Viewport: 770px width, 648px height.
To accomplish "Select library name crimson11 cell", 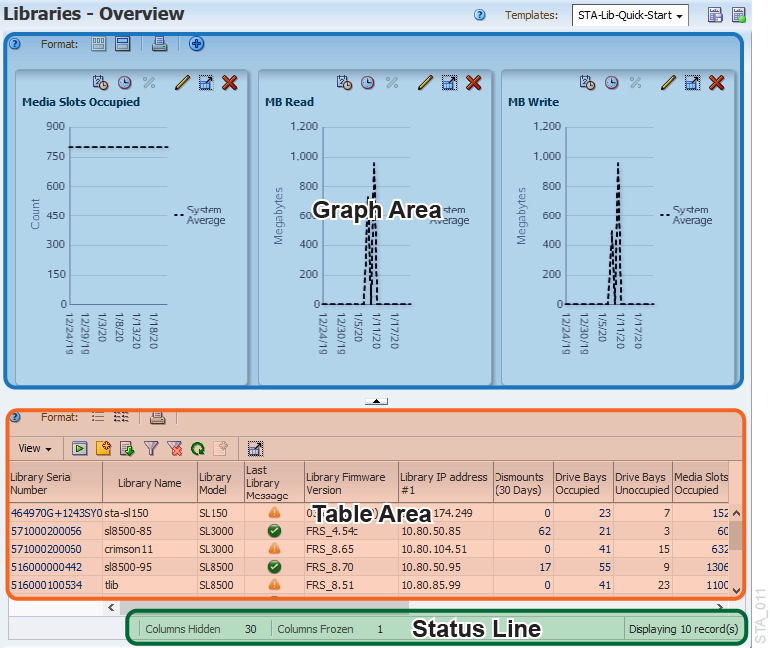I will click(150, 549).
